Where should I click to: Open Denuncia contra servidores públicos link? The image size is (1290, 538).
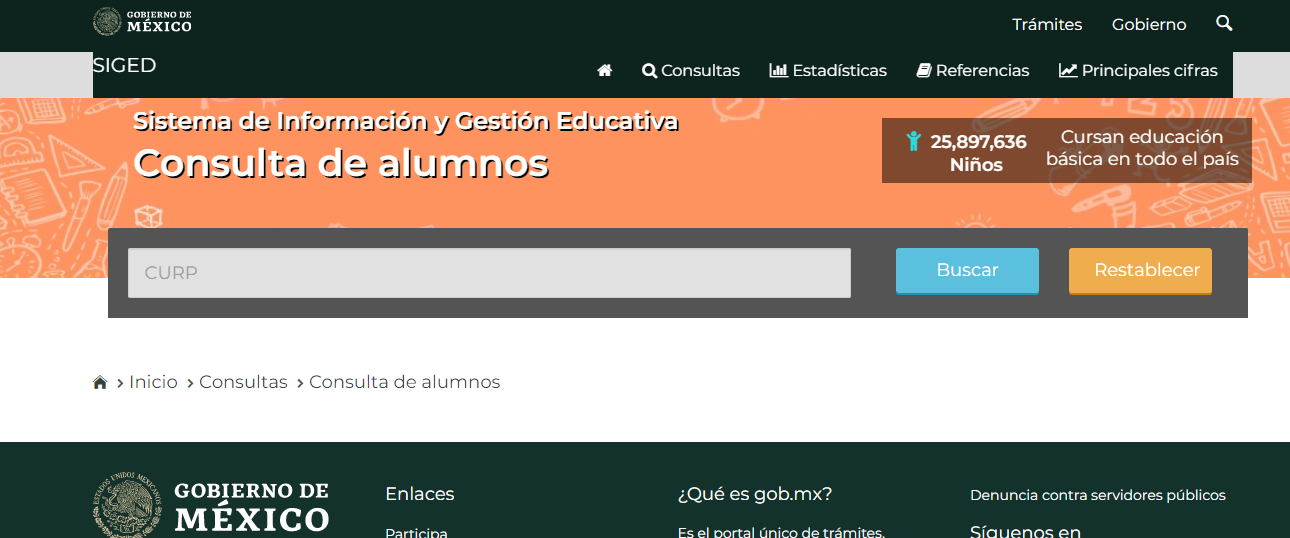click(1097, 495)
